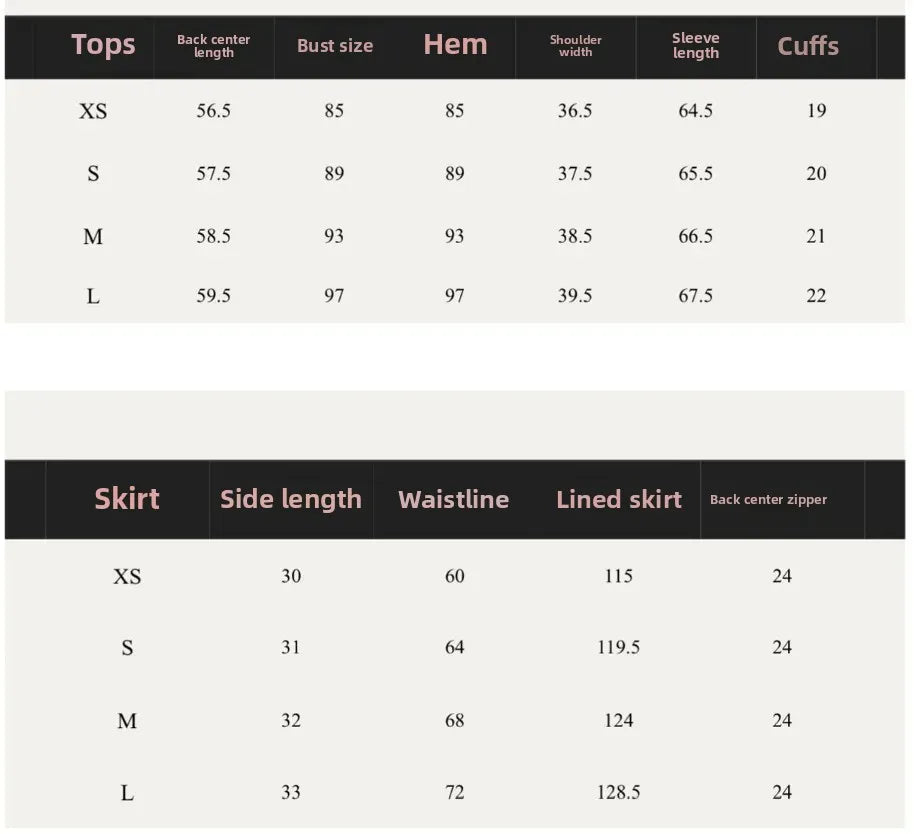
Task: Select the M bust size value 93
Action: pyautogui.click(x=334, y=236)
